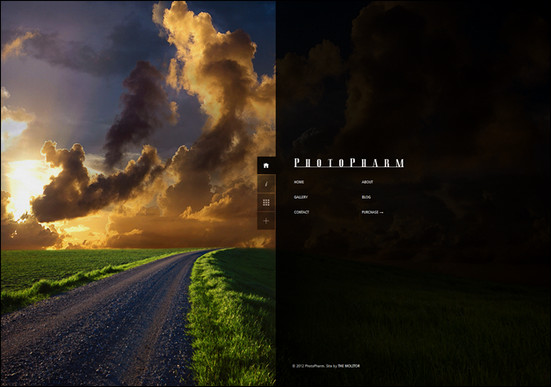
Task: Open THE MOLITOR link in the footer
Action: [349, 366]
